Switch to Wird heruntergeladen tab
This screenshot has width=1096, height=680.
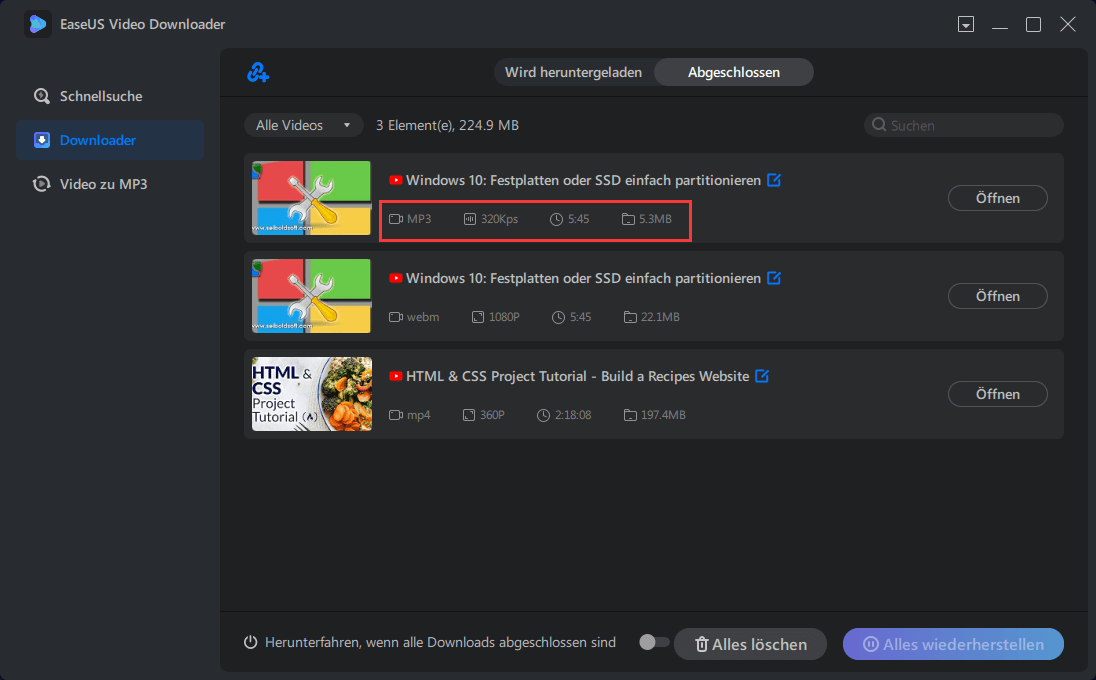tap(573, 72)
